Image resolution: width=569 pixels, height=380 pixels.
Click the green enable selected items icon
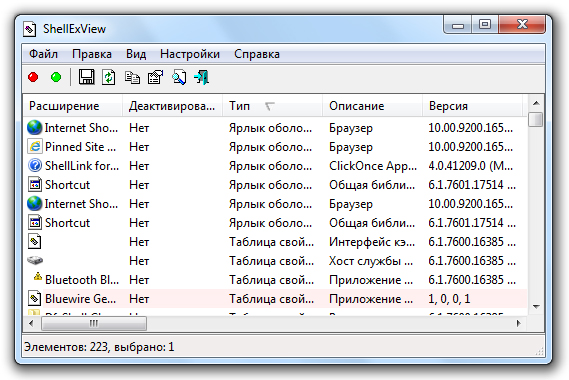(x=56, y=77)
